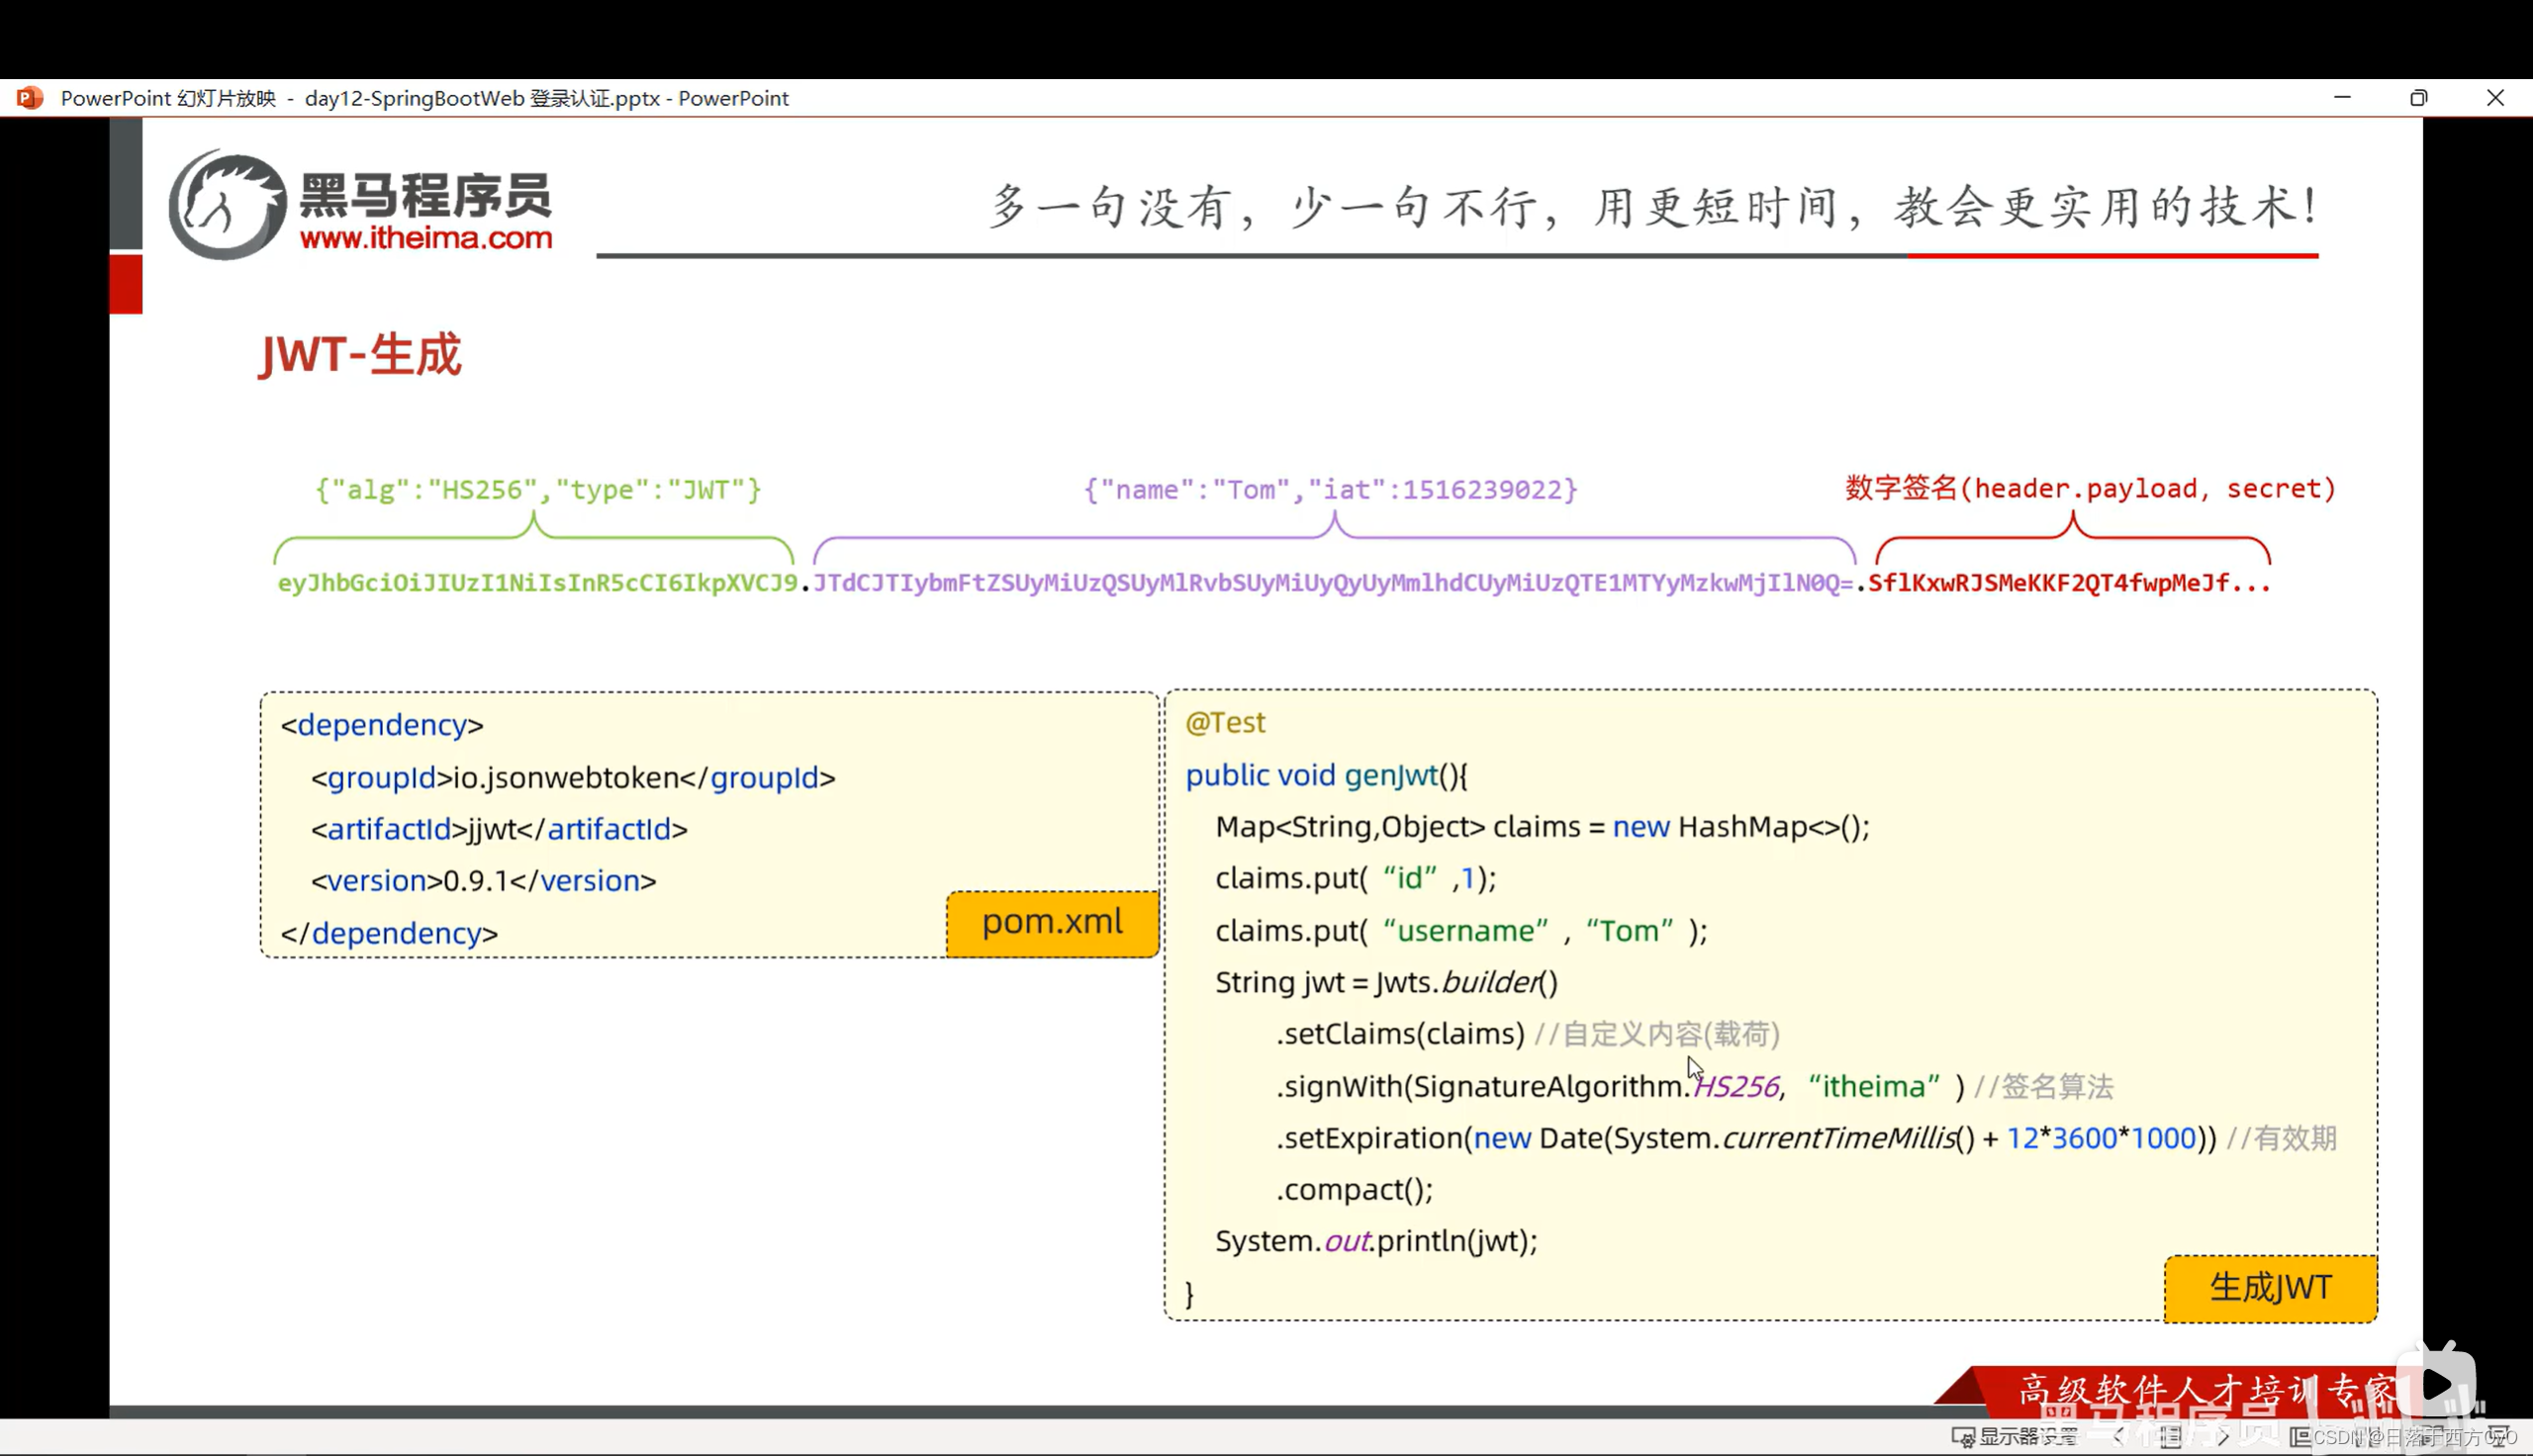Click the public void genJwt(){ line

1326,775
